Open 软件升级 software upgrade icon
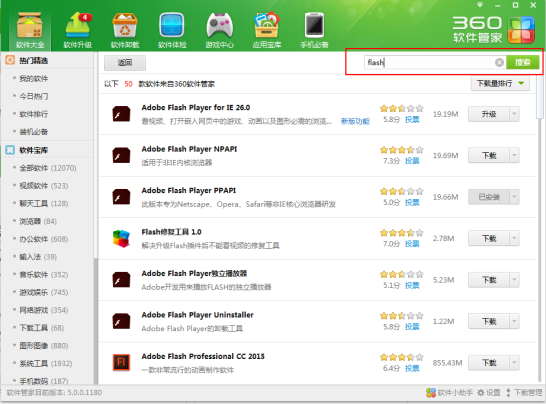Screen dimensions: 546x404 (x=78, y=30)
